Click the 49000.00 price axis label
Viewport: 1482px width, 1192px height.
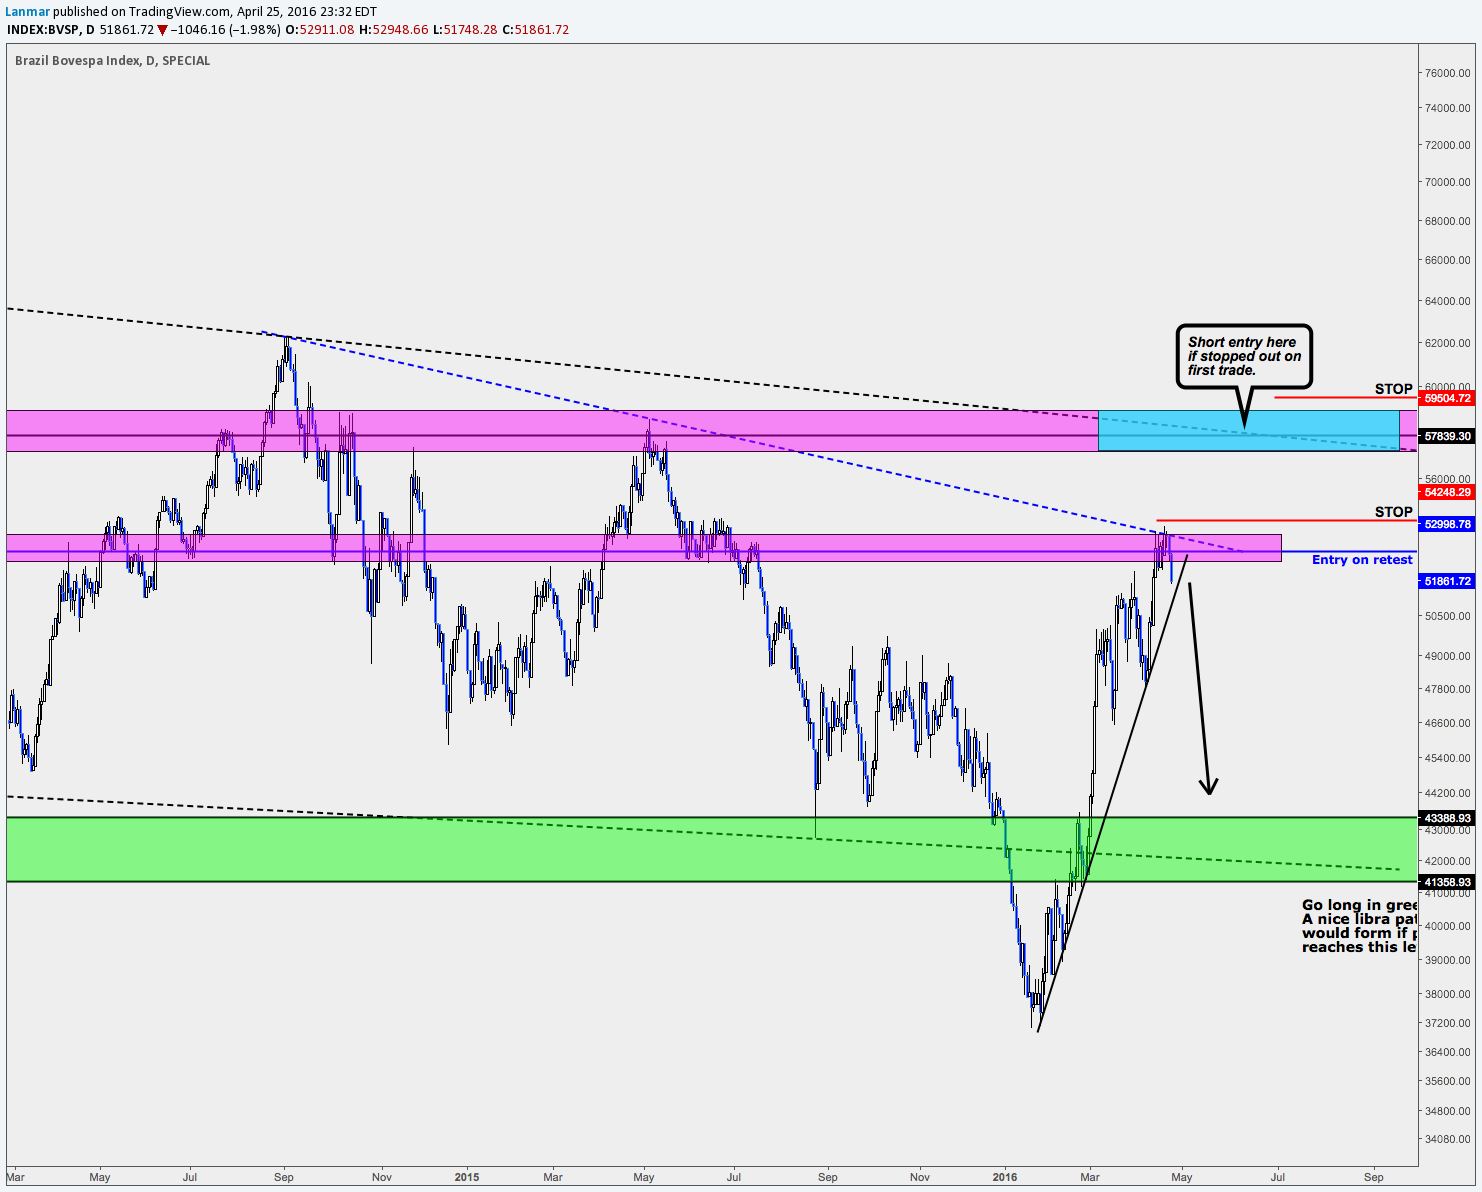(x=1448, y=656)
